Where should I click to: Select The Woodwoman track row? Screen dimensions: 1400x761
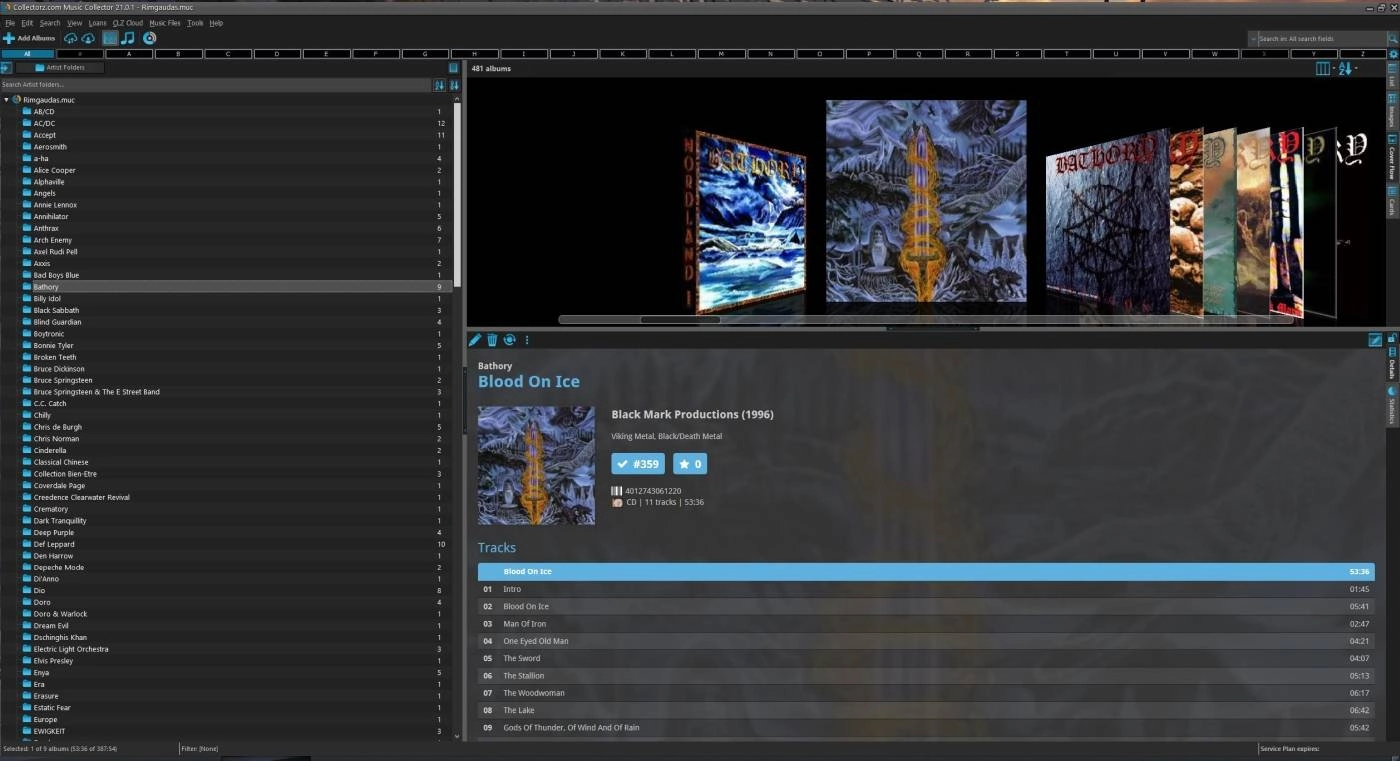(926, 693)
